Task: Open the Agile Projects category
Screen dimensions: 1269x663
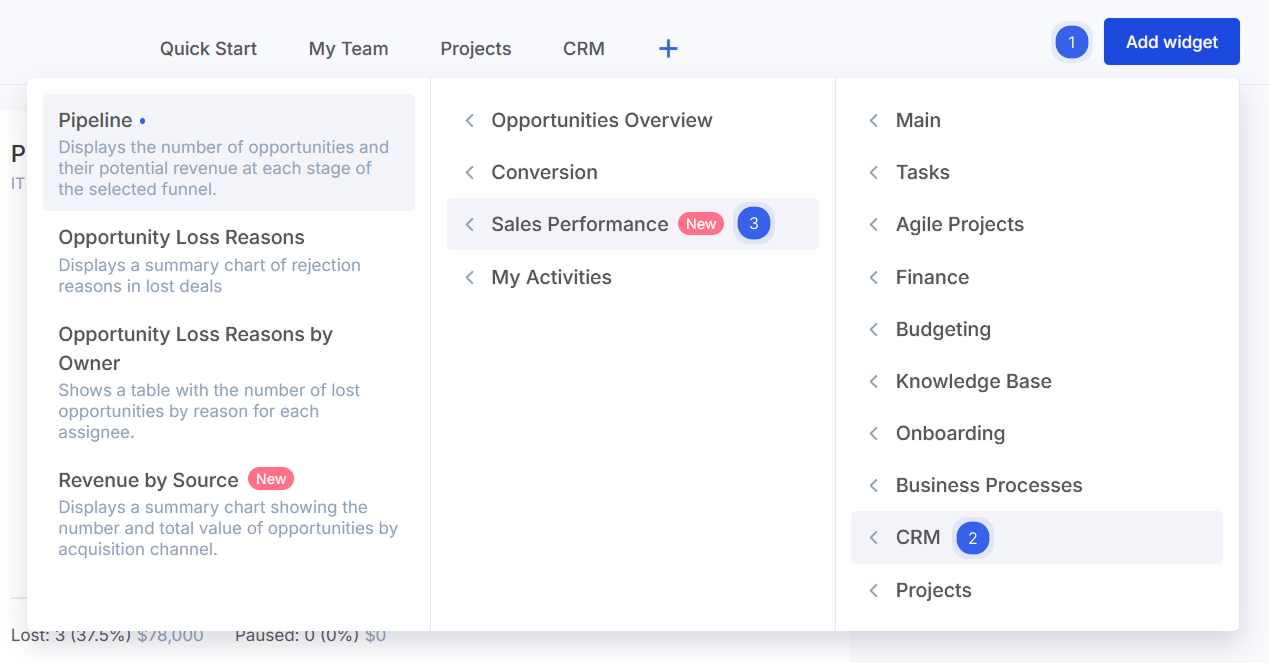Action: tap(959, 224)
